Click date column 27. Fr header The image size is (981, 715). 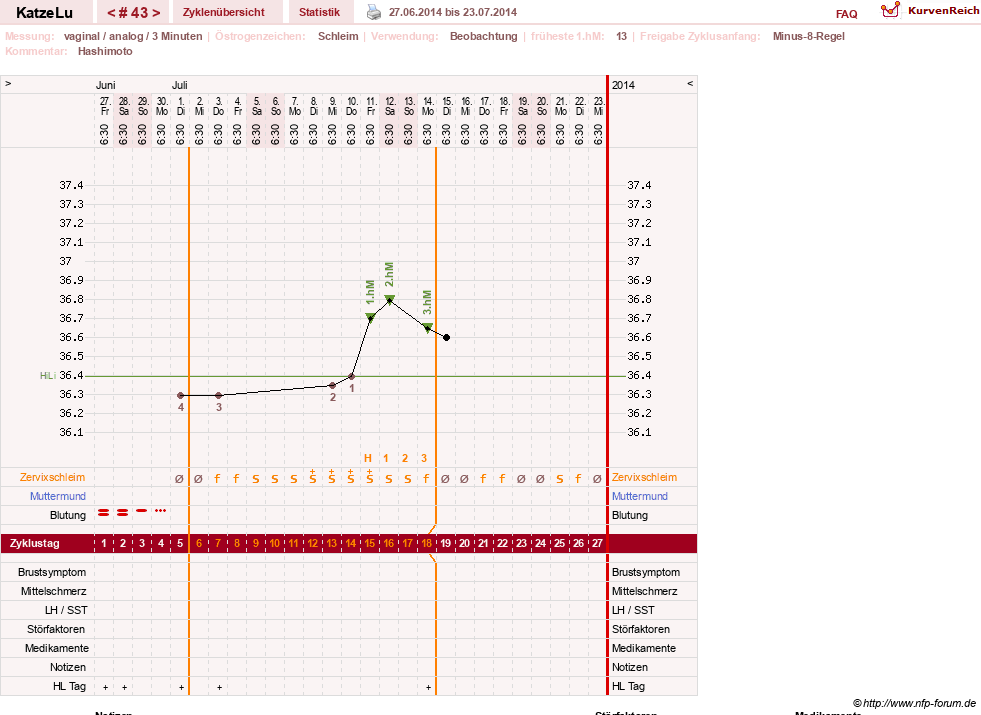[x=105, y=106]
